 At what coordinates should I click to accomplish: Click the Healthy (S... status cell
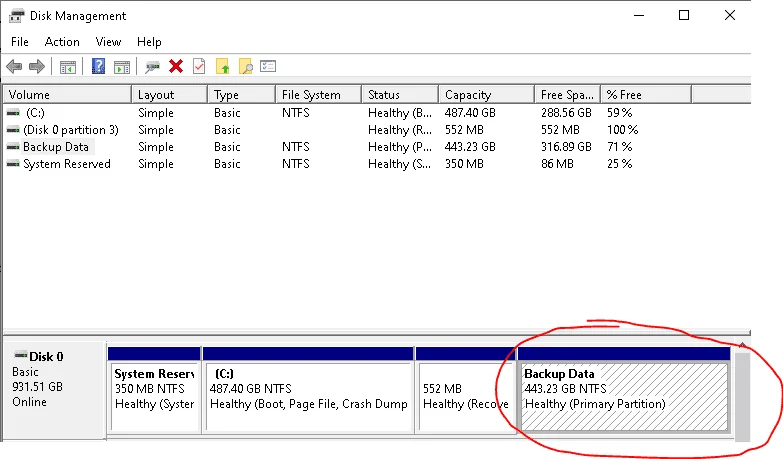pos(399,164)
